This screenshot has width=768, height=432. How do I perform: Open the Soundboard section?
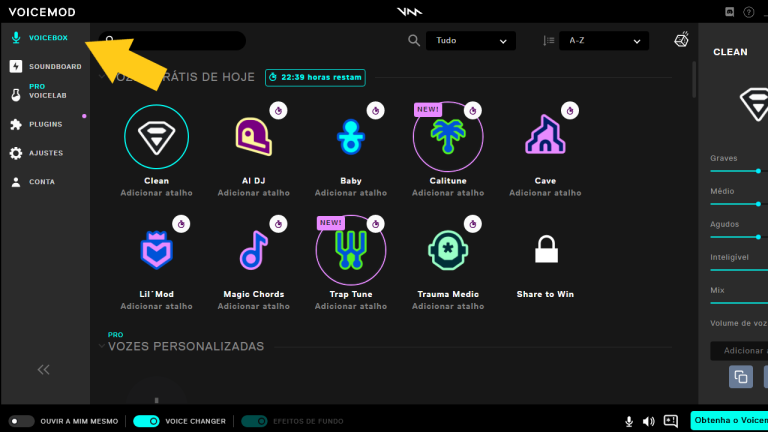point(45,67)
